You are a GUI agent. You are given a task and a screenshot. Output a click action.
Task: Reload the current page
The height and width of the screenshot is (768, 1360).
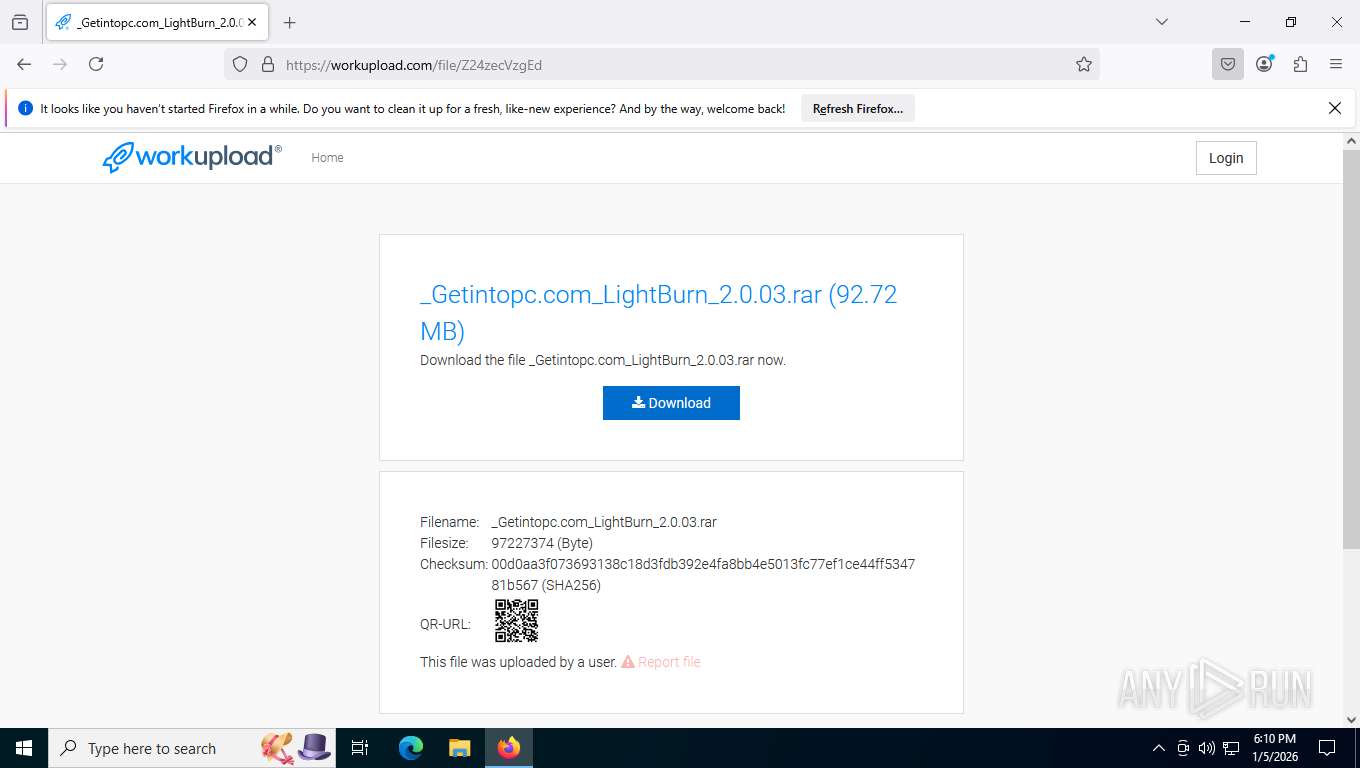96,64
